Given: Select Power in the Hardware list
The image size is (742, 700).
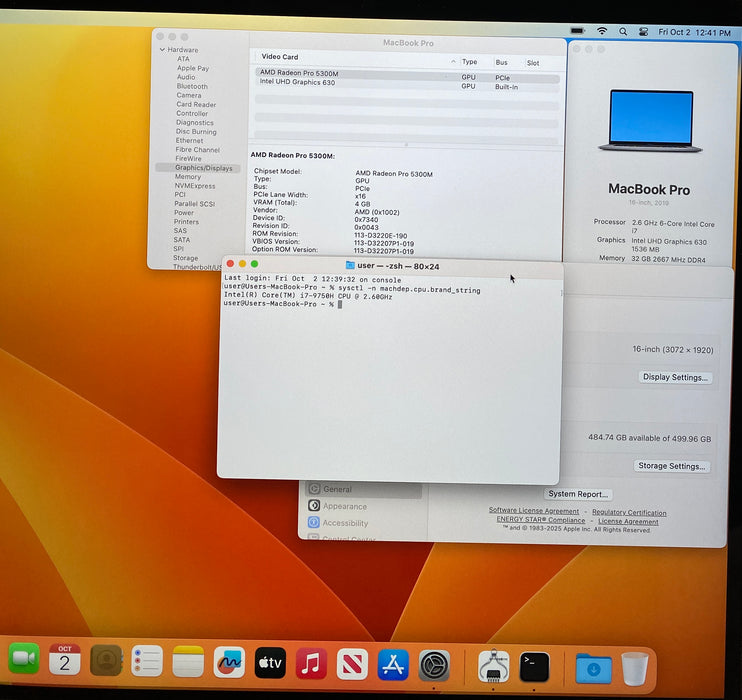Looking at the screenshot, I should 184,213.
